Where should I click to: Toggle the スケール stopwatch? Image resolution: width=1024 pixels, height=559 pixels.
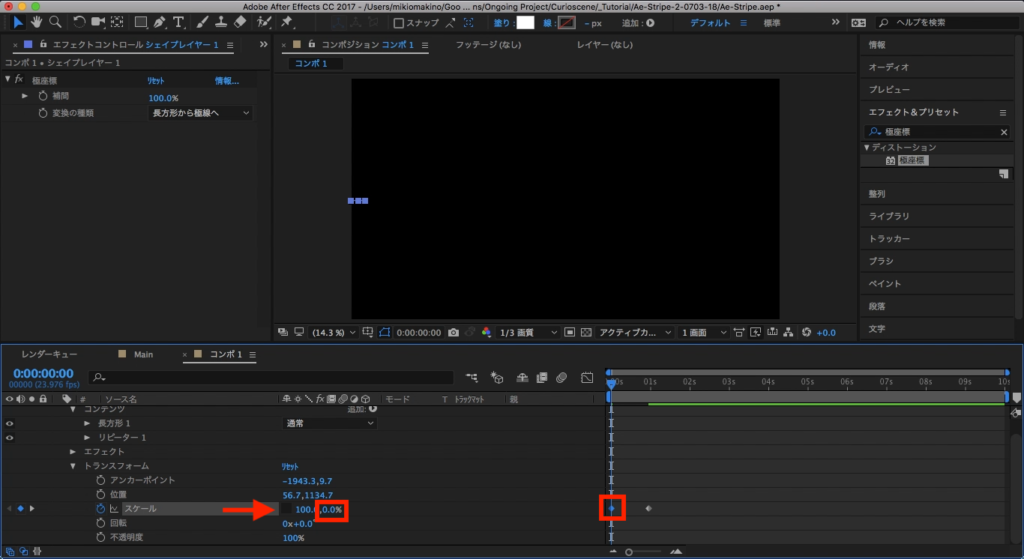tap(100, 509)
